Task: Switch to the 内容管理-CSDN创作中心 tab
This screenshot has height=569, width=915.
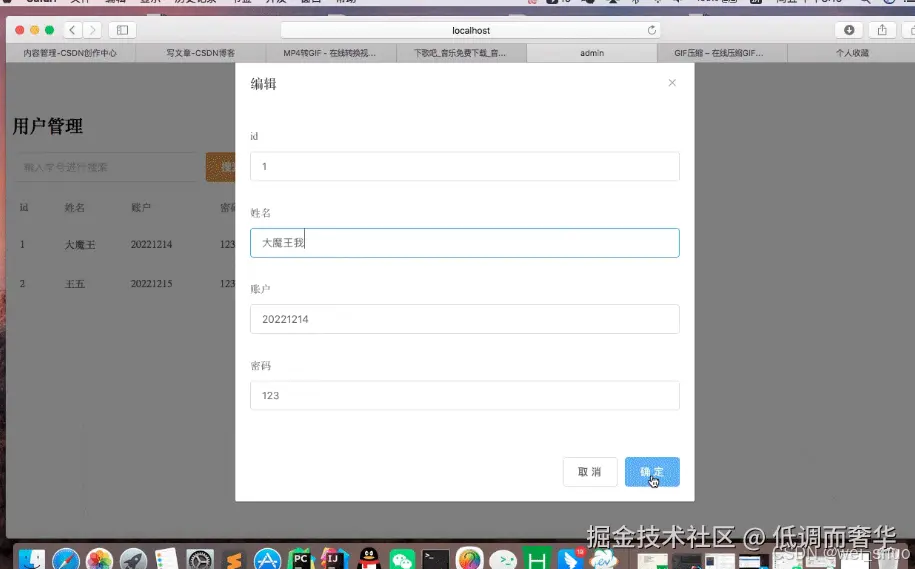Action: (70, 53)
